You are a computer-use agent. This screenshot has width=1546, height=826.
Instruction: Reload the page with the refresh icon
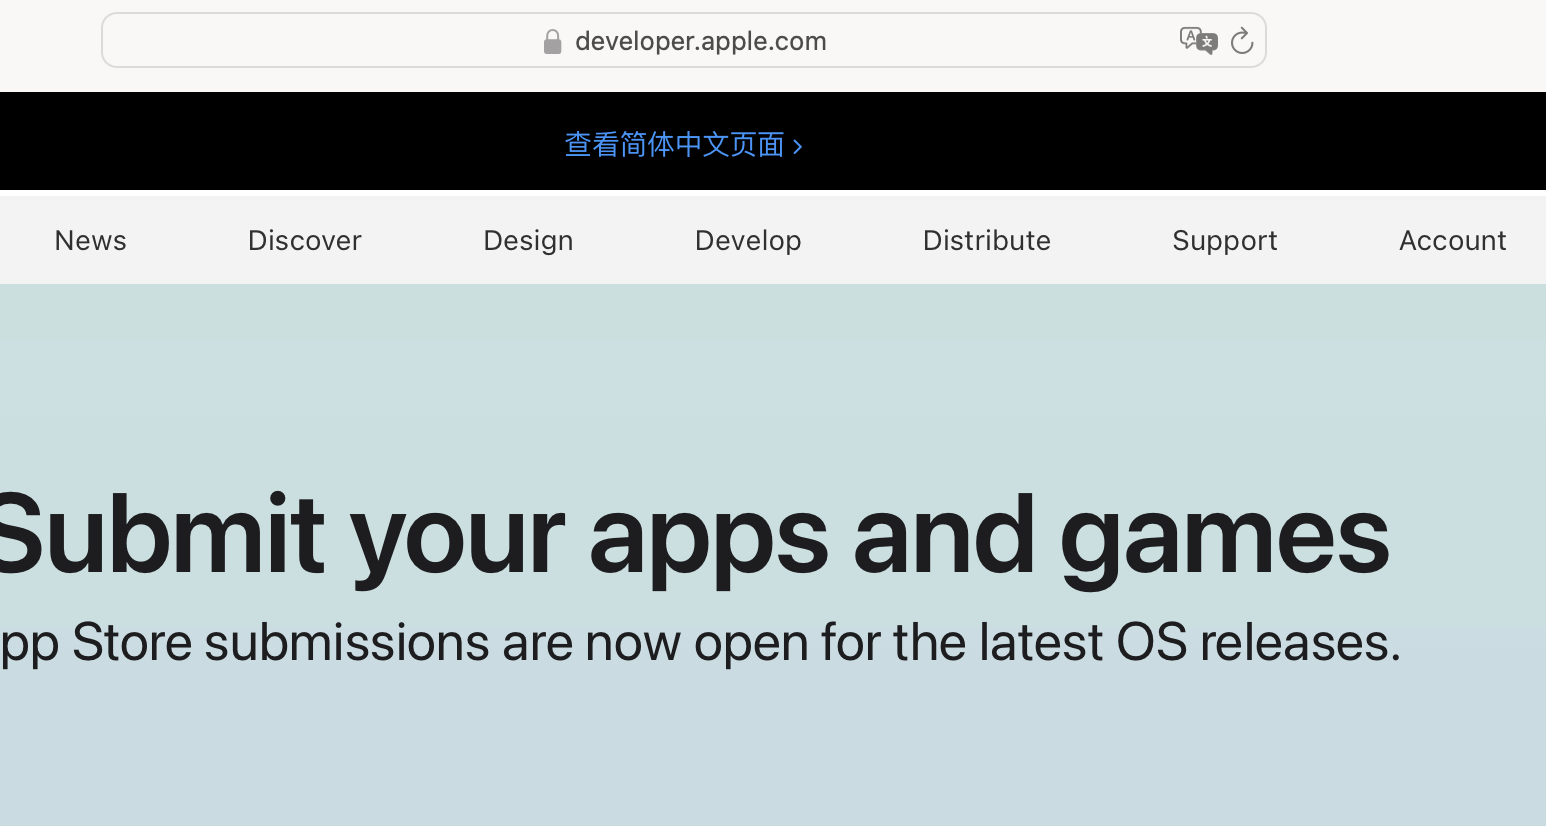click(1242, 41)
